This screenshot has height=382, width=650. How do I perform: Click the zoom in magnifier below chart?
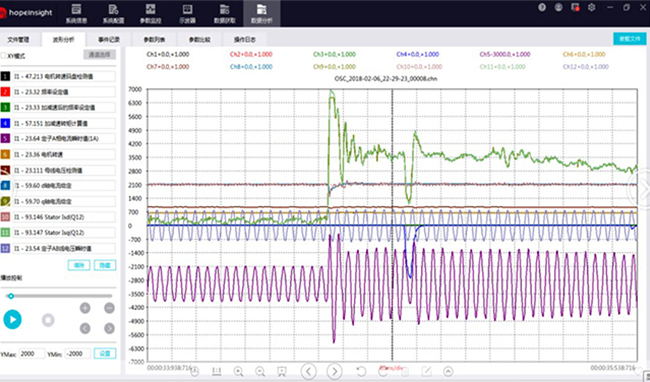(238, 371)
